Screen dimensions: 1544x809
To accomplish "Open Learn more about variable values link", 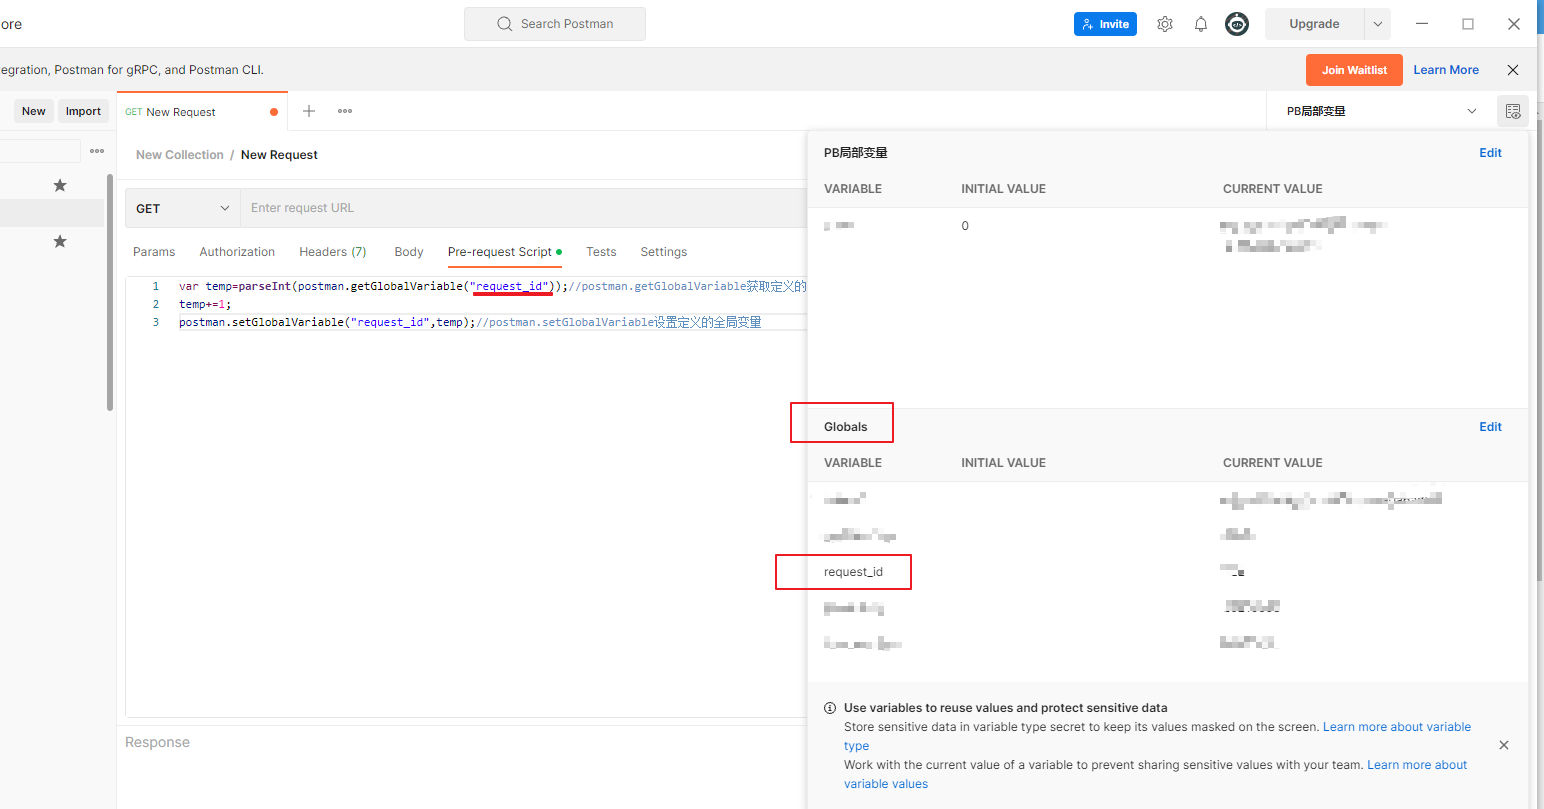I will pos(1417,765).
